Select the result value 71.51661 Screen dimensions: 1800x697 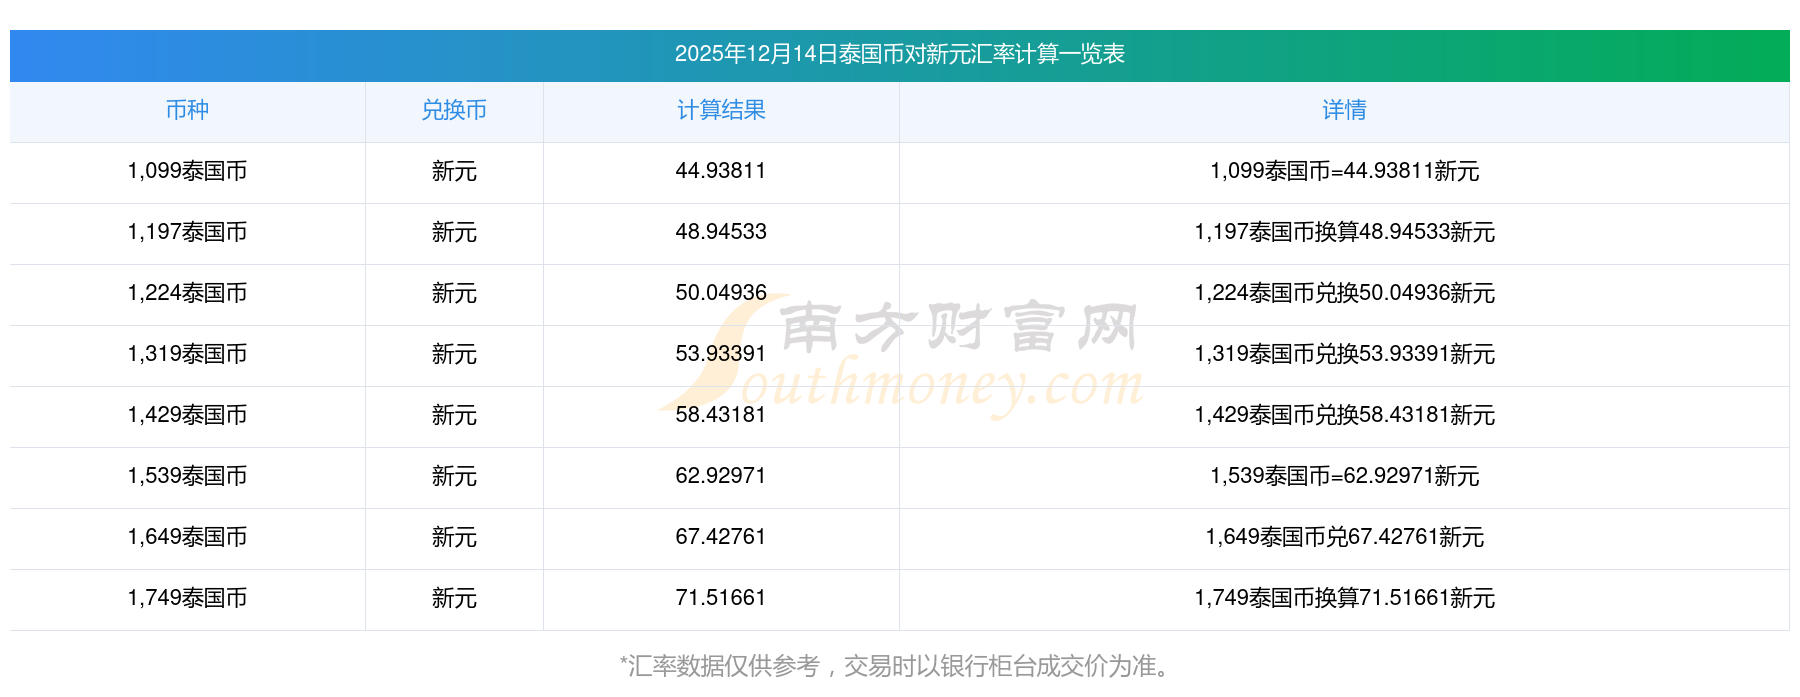721,598
